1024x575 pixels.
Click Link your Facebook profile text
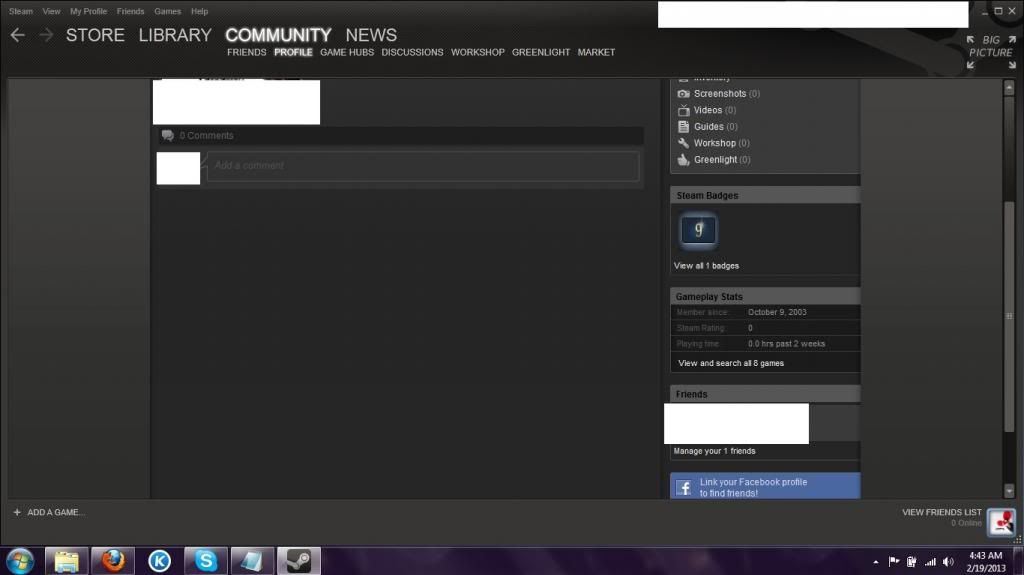pos(753,487)
